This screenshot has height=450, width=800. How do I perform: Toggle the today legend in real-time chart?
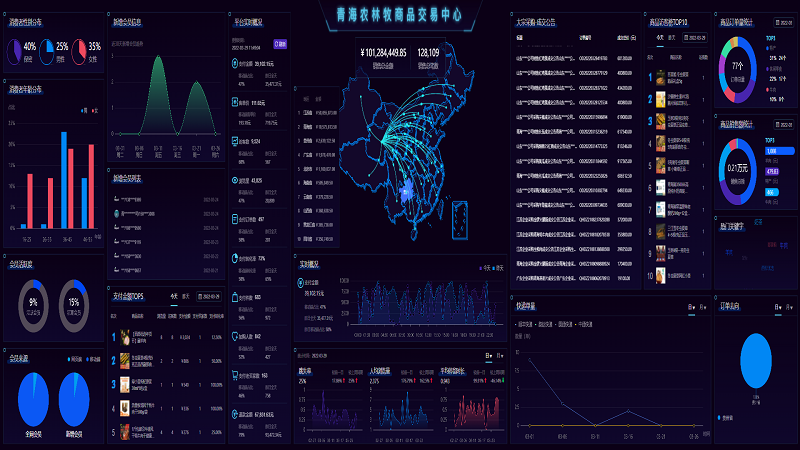[483, 268]
